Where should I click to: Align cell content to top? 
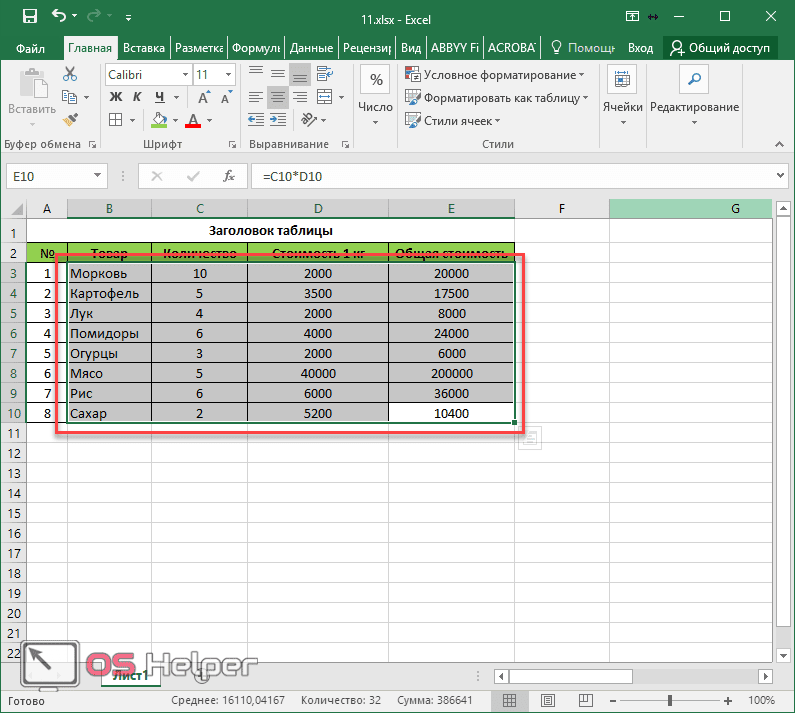tap(256, 74)
